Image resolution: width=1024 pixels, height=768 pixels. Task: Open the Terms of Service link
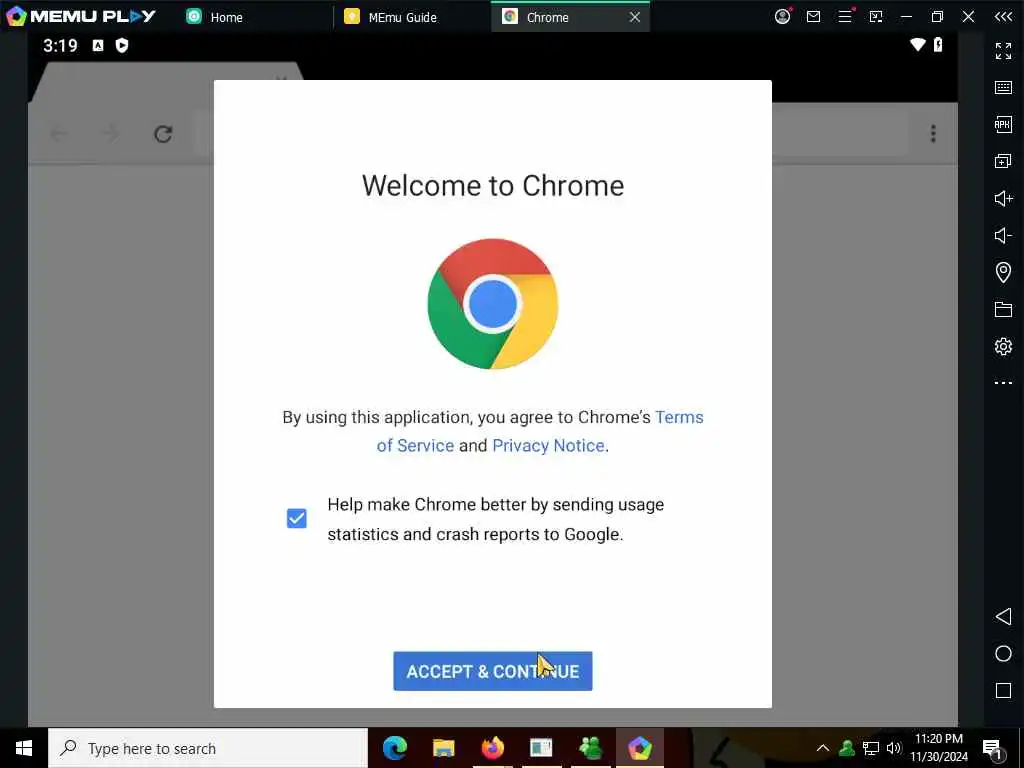(x=540, y=431)
